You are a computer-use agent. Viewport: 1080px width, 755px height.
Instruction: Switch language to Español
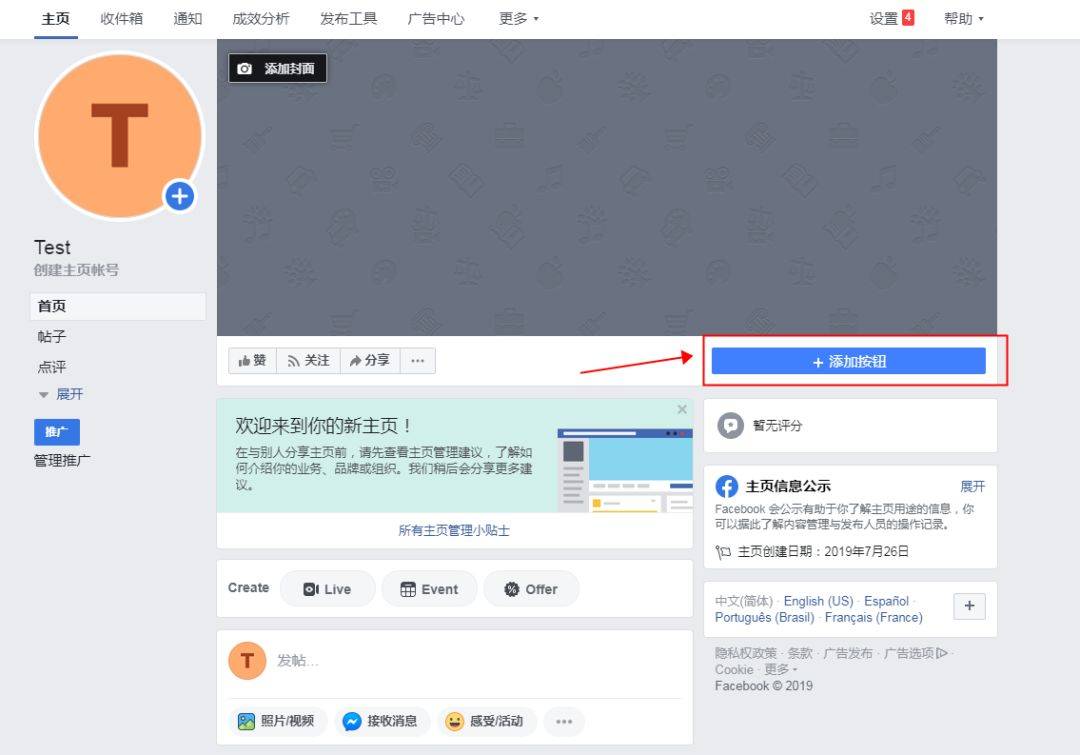[x=886, y=601]
